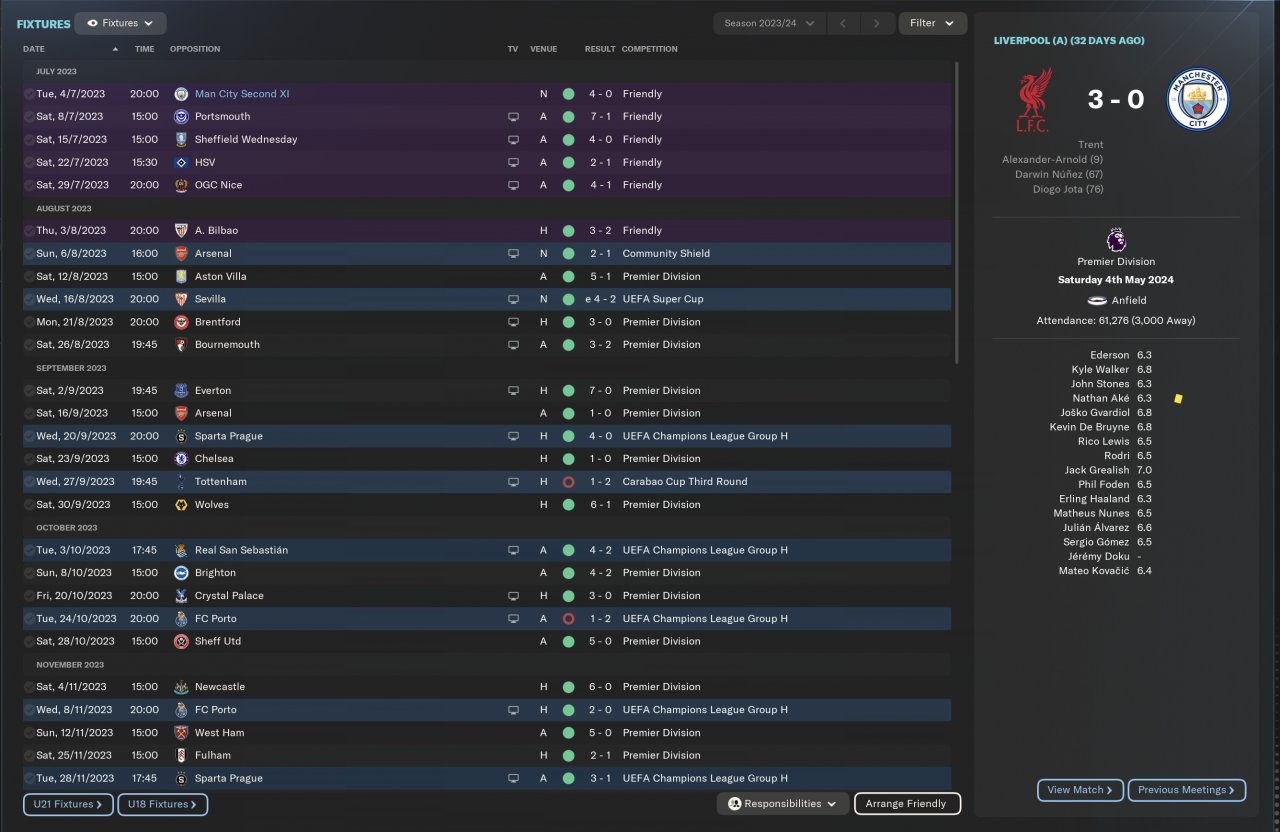
Task: Click the Liverpool club crest
Action: [1035, 100]
